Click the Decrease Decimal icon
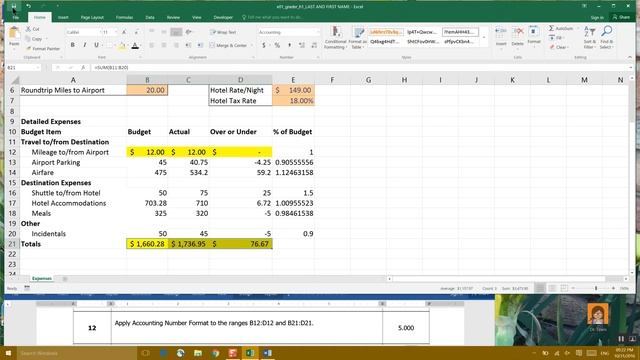Image resolution: width=640 pixels, height=360 pixels. click(314, 45)
